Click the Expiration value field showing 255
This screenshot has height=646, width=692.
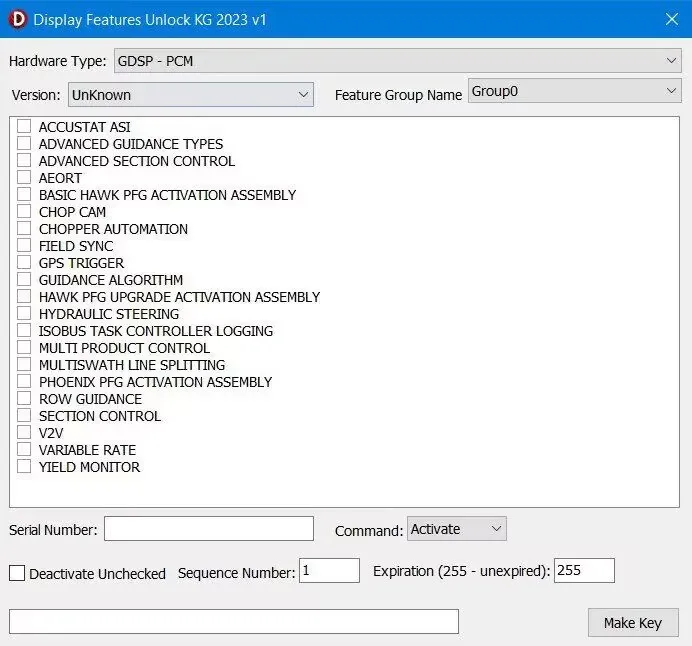click(x=584, y=571)
